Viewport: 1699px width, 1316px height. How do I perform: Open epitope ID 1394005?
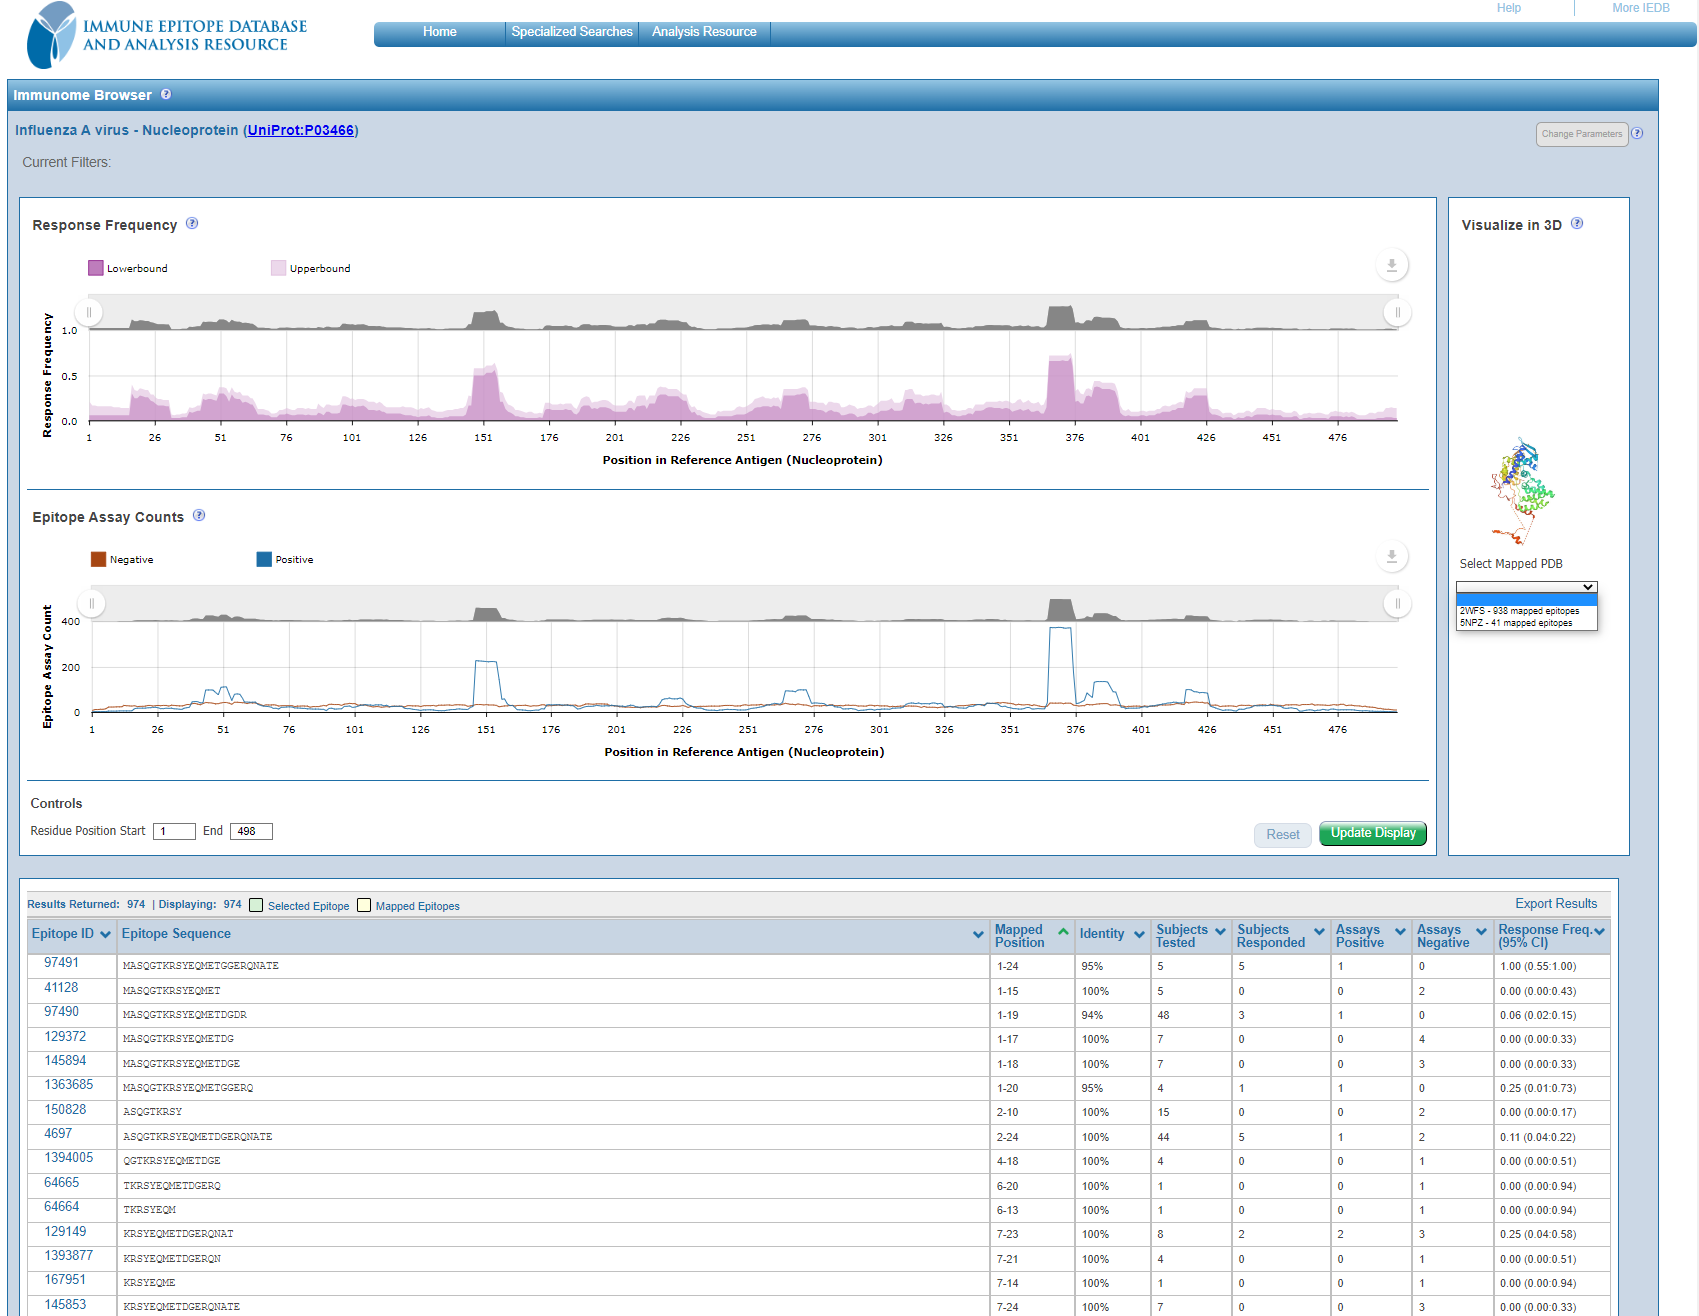[x=69, y=1158]
